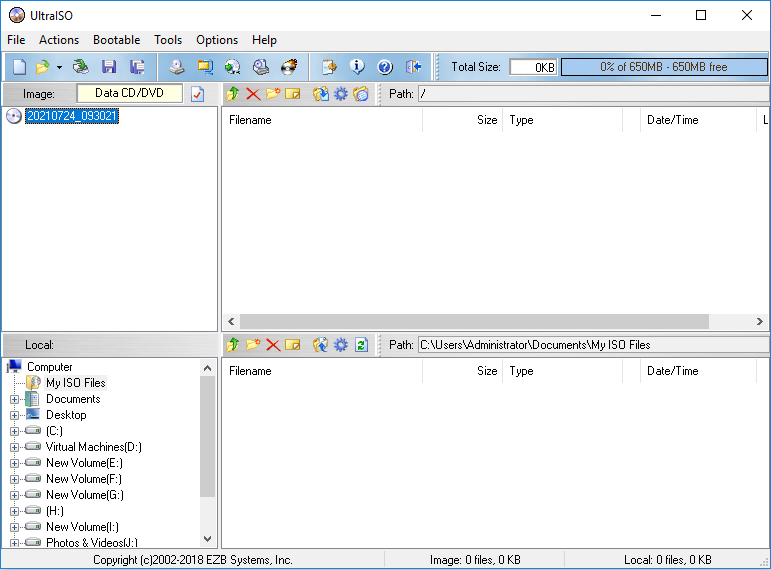The image size is (771, 570).
Task: Click Refresh icon in local pane toolbar
Action: coord(361,345)
